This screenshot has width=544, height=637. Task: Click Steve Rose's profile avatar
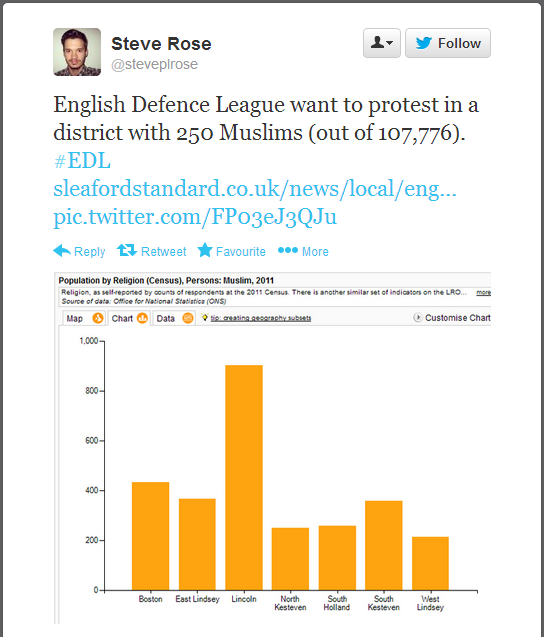coord(77,52)
